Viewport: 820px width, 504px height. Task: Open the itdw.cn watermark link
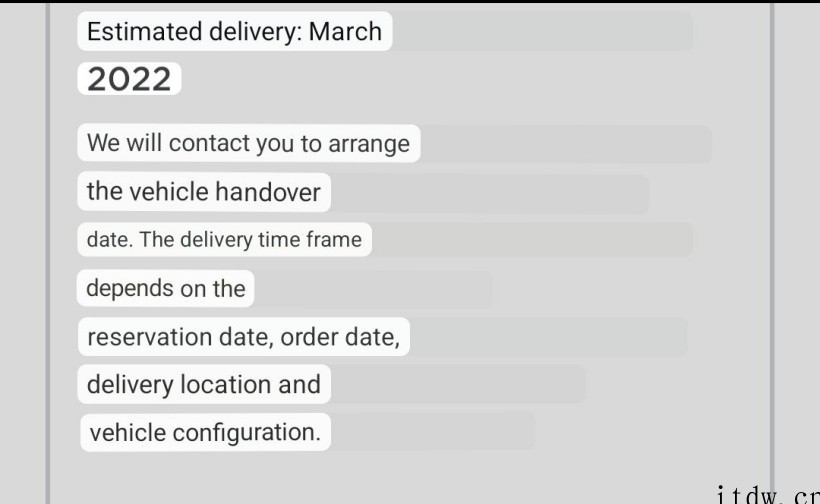768,494
